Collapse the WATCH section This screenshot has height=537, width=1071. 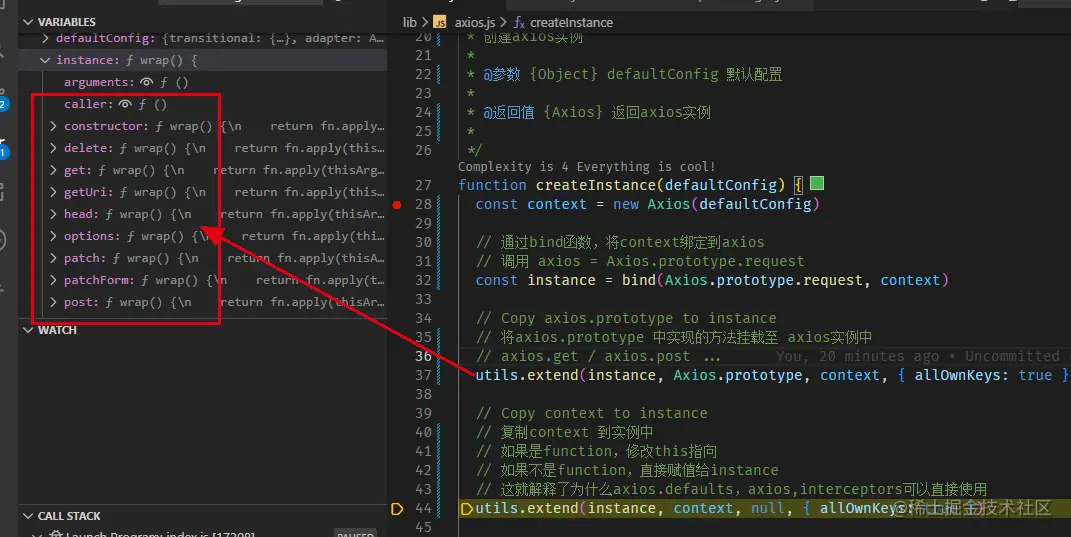pyautogui.click(x=28, y=330)
